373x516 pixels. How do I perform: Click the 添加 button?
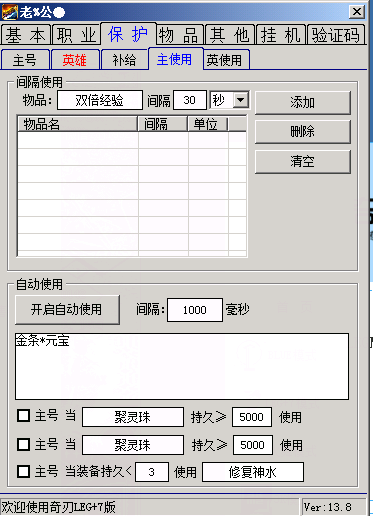303,103
